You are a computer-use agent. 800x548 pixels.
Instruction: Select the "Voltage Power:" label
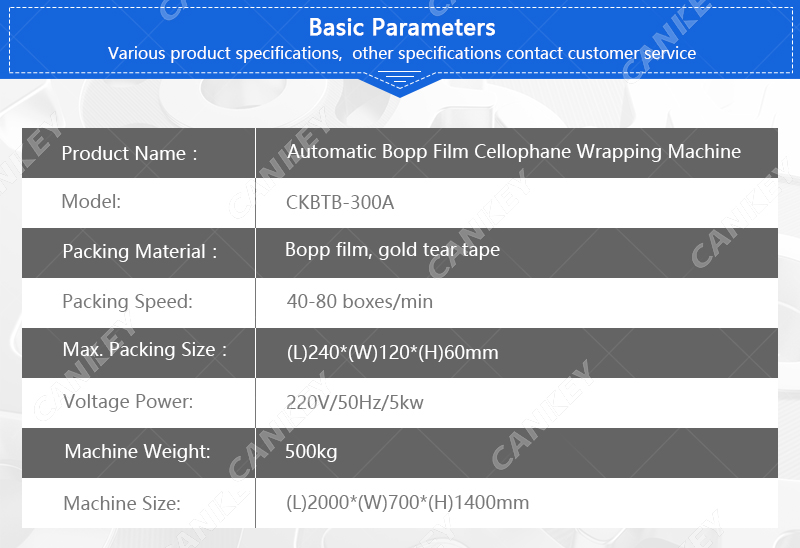(128, 402)
